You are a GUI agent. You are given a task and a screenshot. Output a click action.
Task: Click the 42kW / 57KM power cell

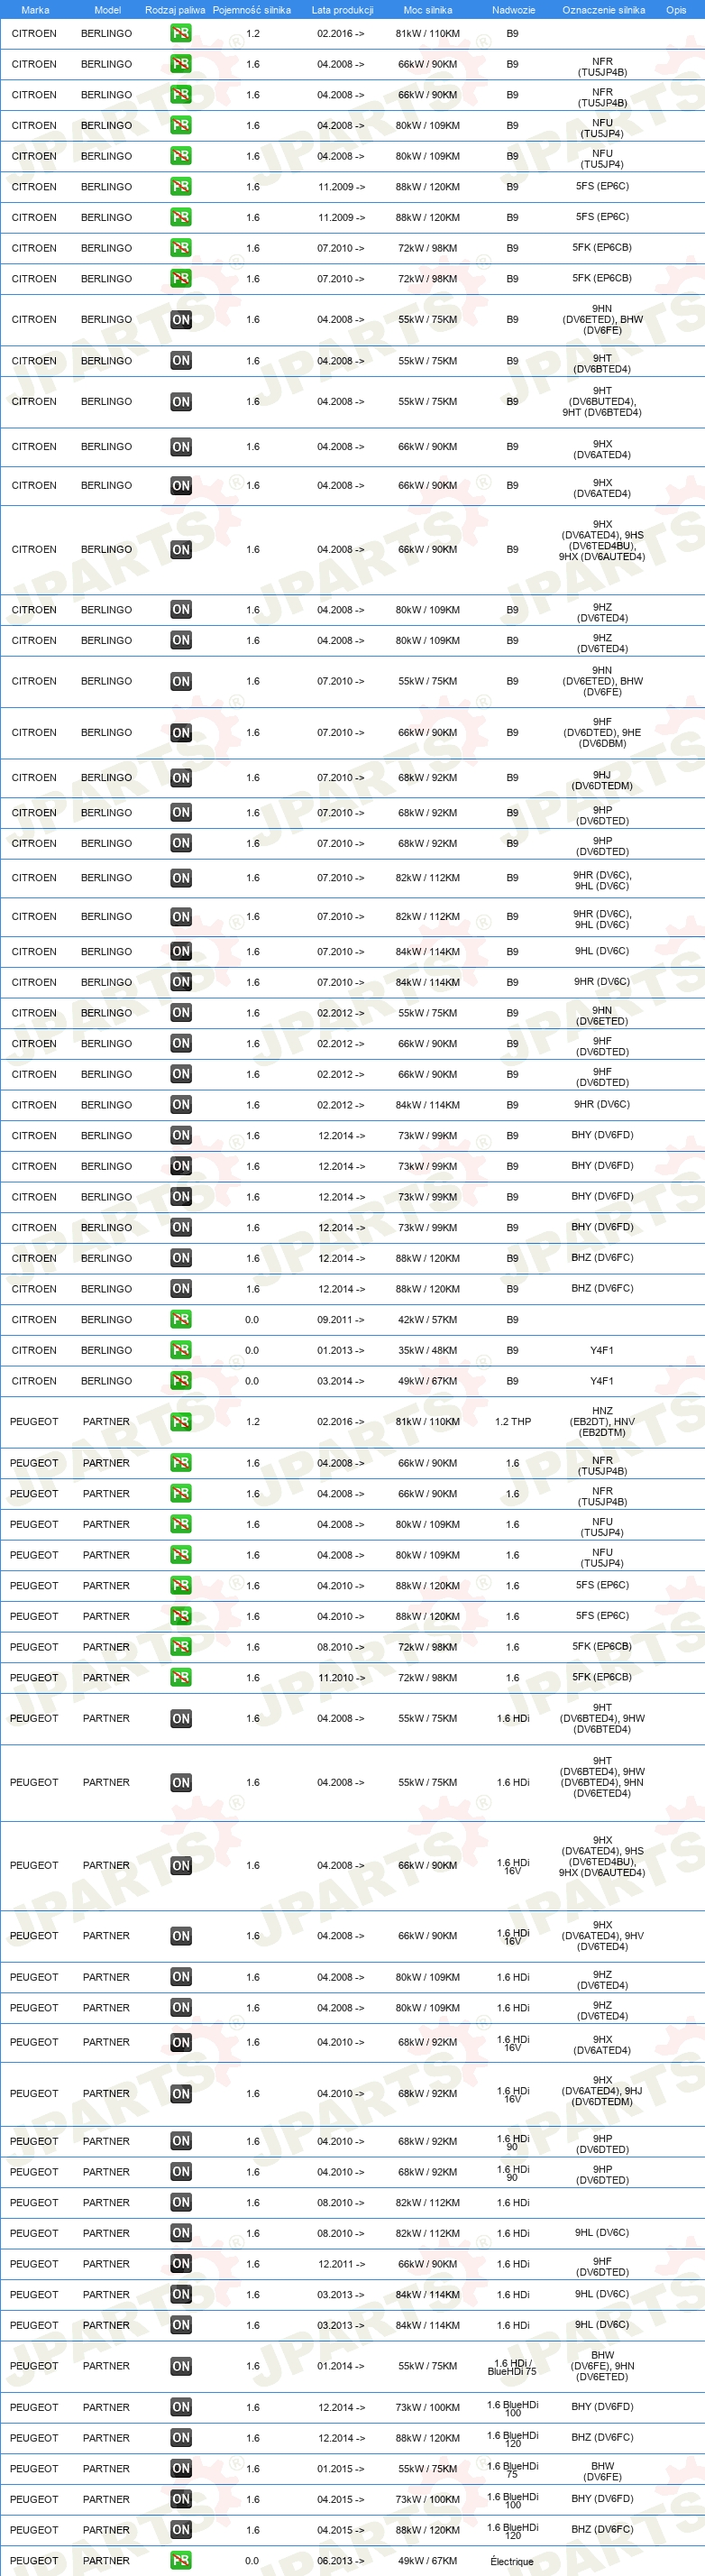[428, 1320]
